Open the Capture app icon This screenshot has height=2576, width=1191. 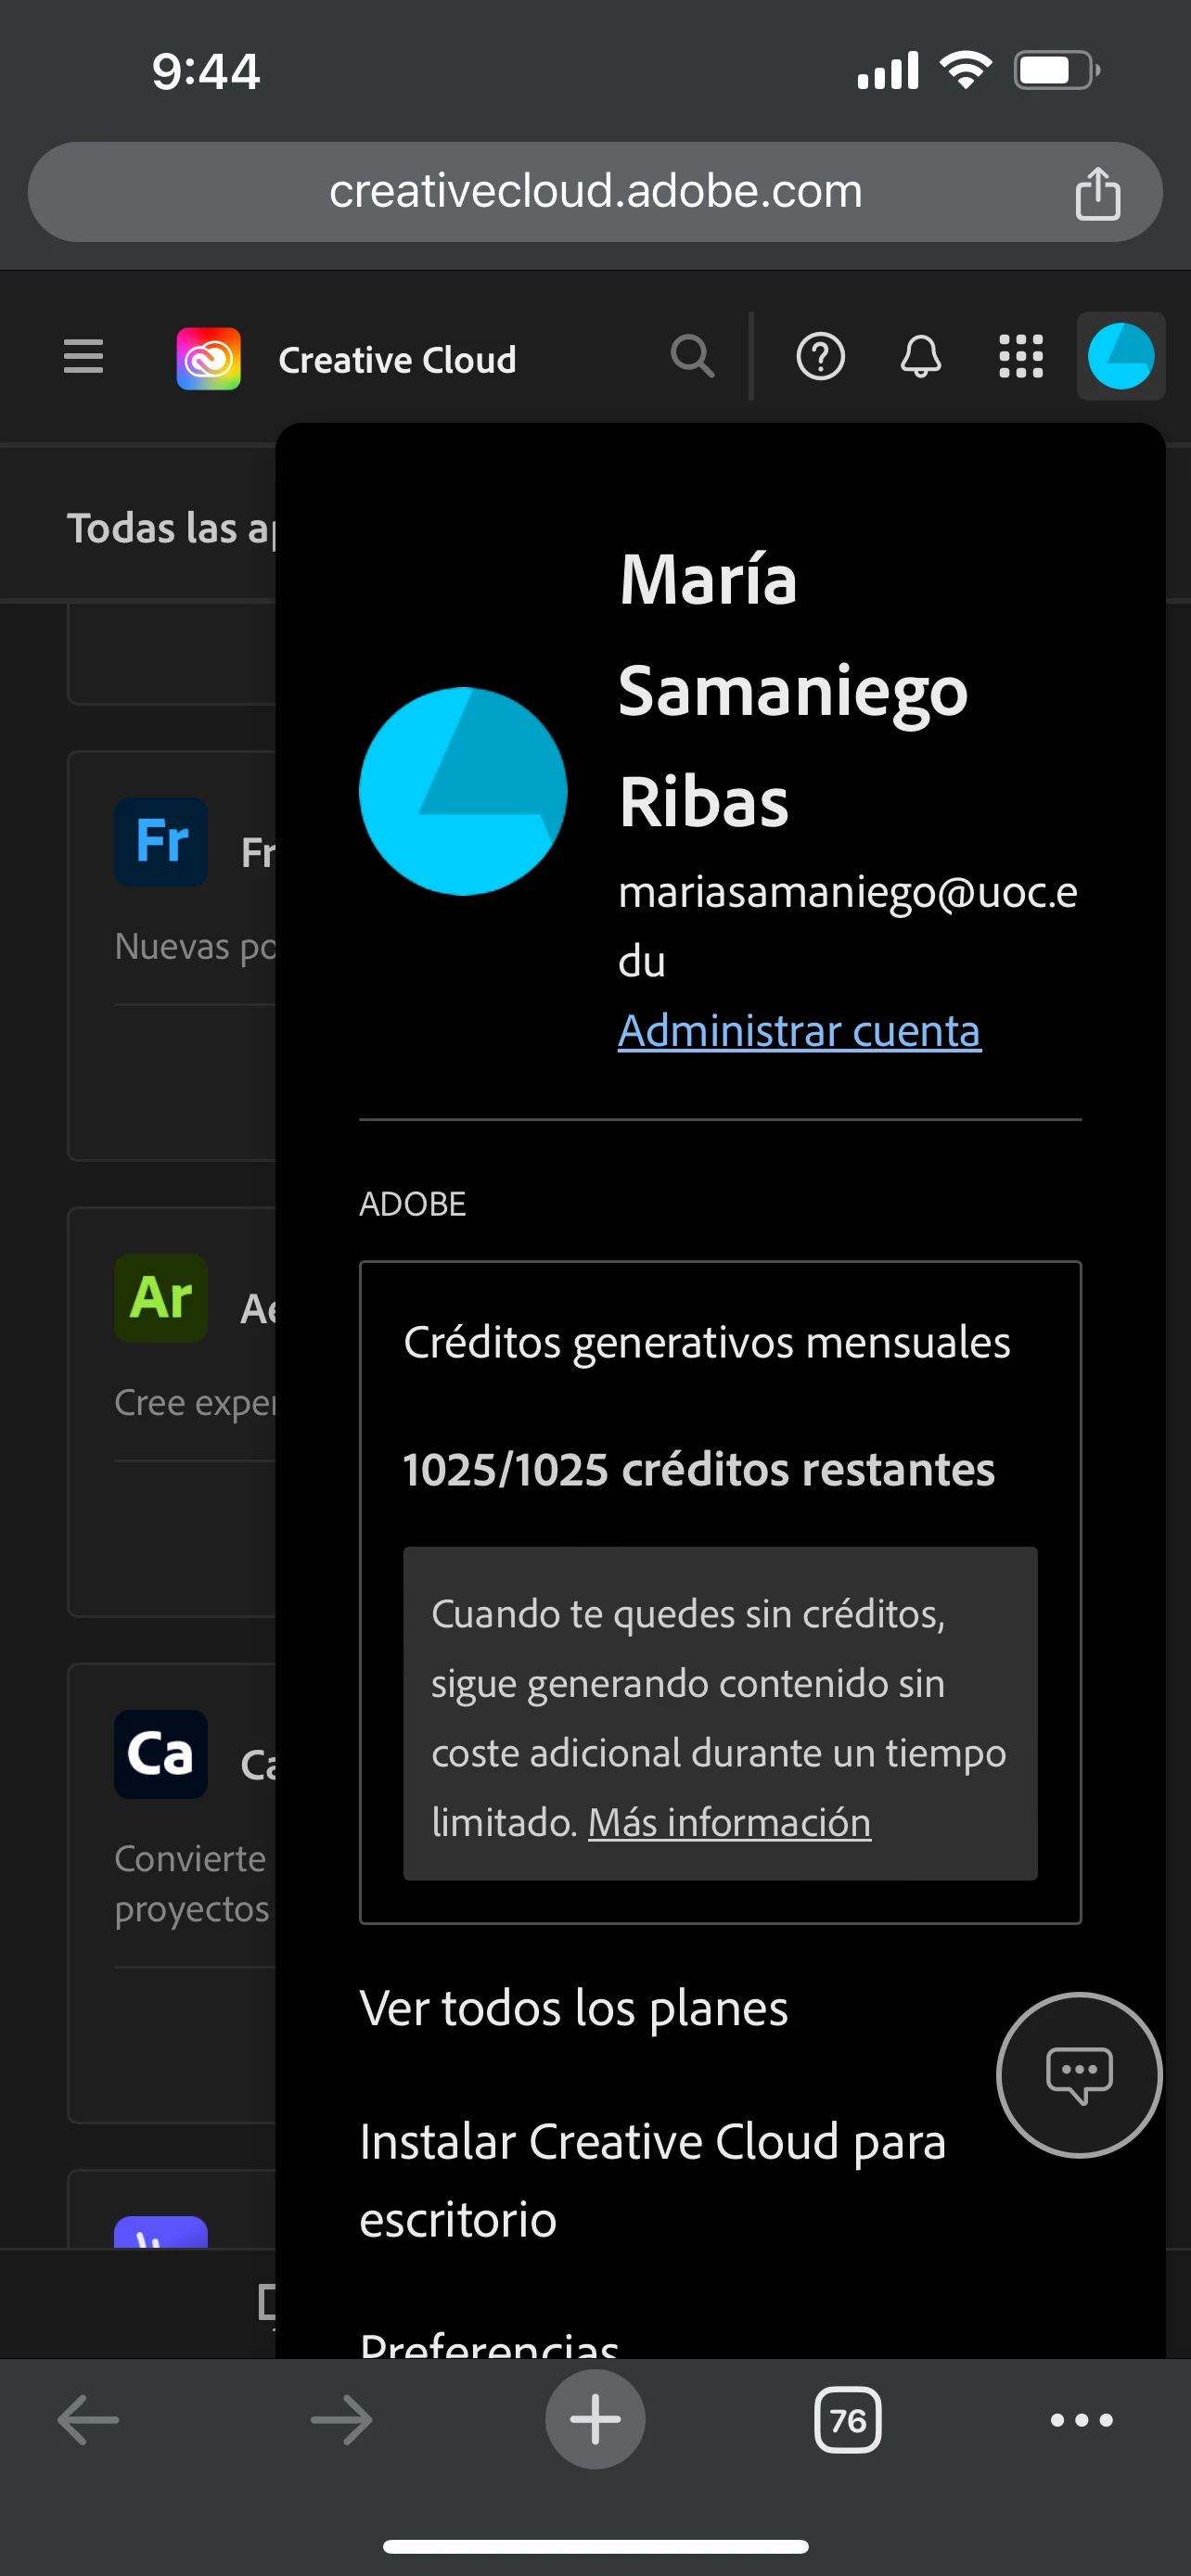[x=161, y=1754]
